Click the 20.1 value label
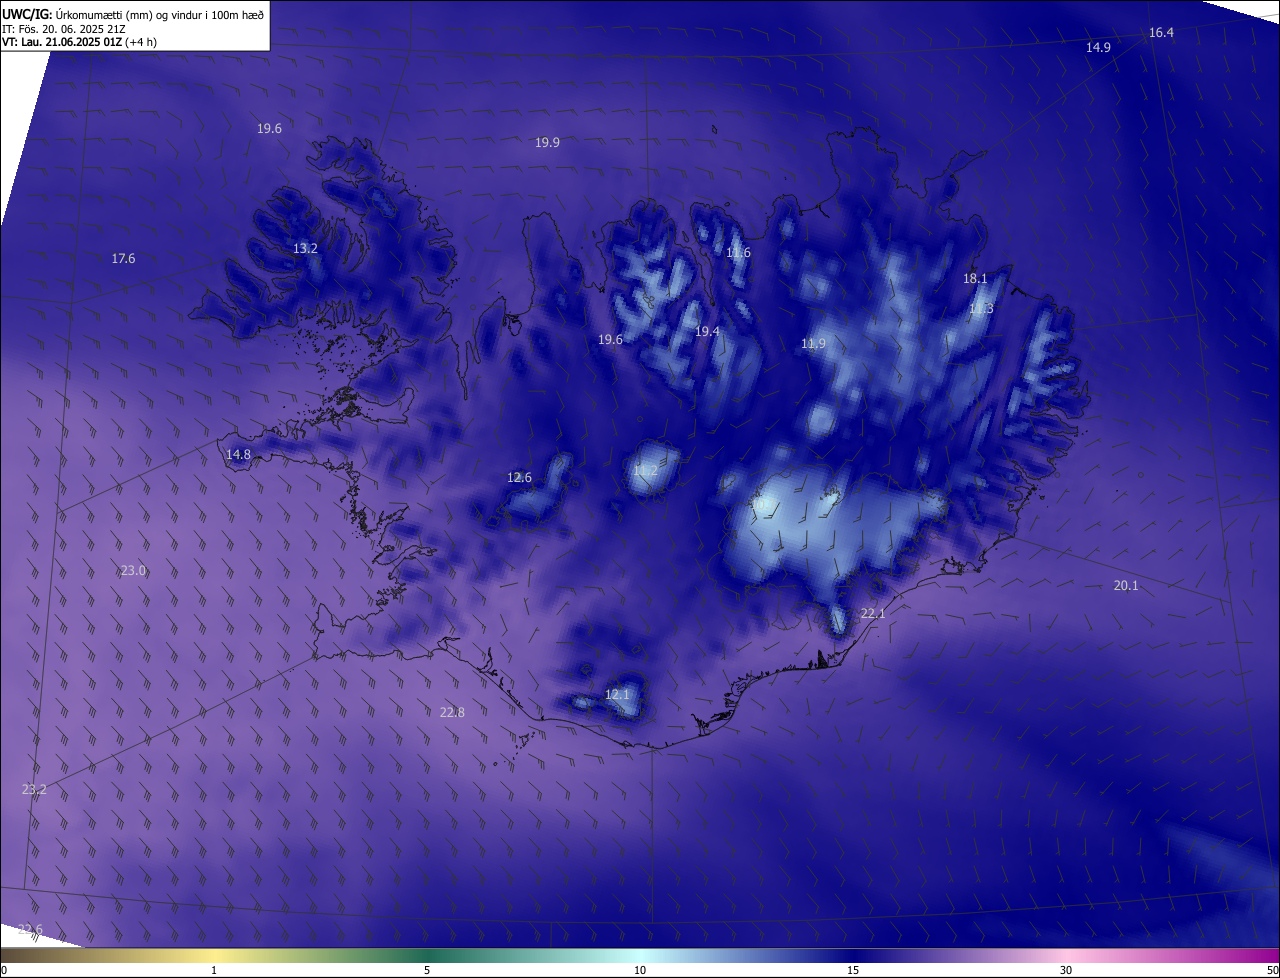Screen dimensions: 1280x978 point(1126,586)
